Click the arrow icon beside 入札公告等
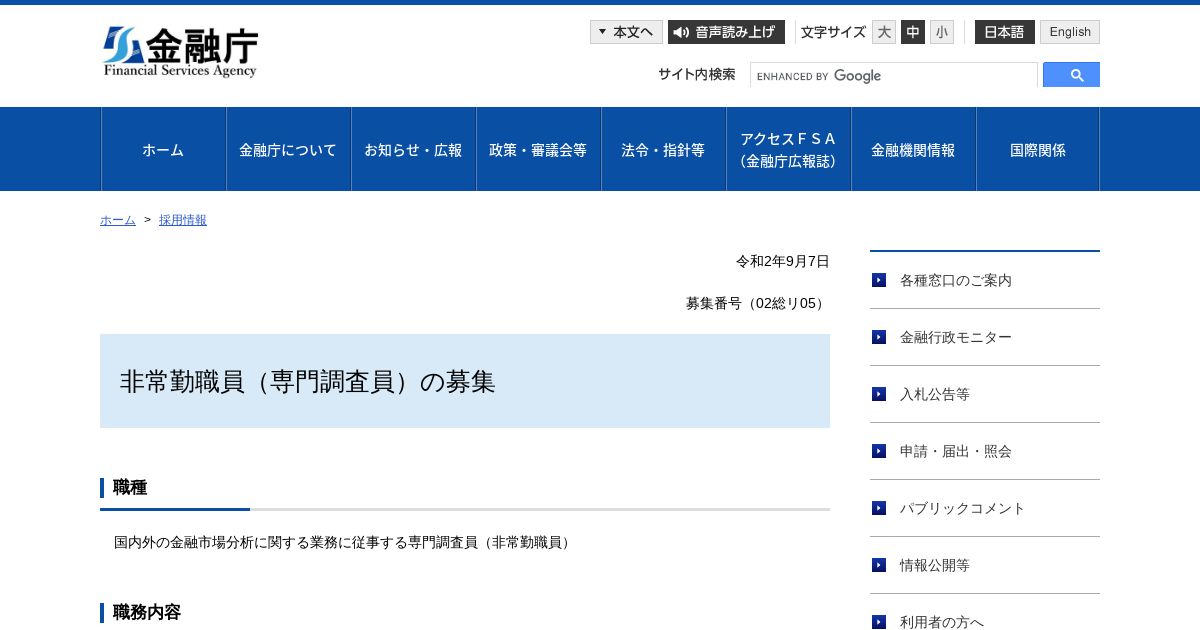Screen dimensions: 1200x630 (x=879, y=394)
